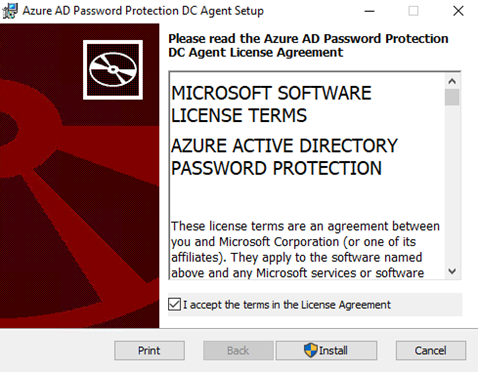Click the 'I accept the terms in the License Agreement' label
This screenshot has height=372, width=478.
click(x=287, y=305)
